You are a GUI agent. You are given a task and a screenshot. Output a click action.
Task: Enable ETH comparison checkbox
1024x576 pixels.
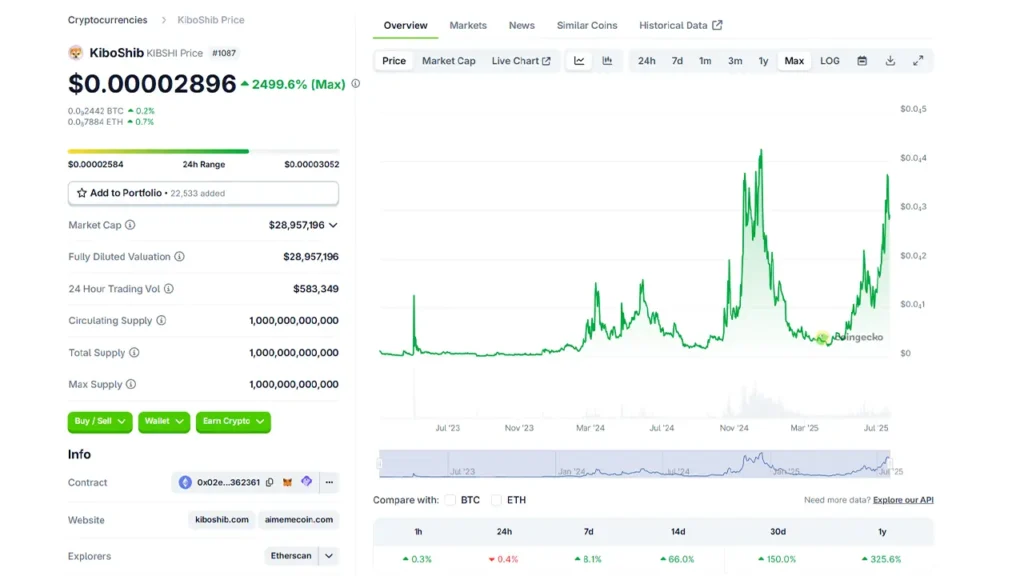496,500
